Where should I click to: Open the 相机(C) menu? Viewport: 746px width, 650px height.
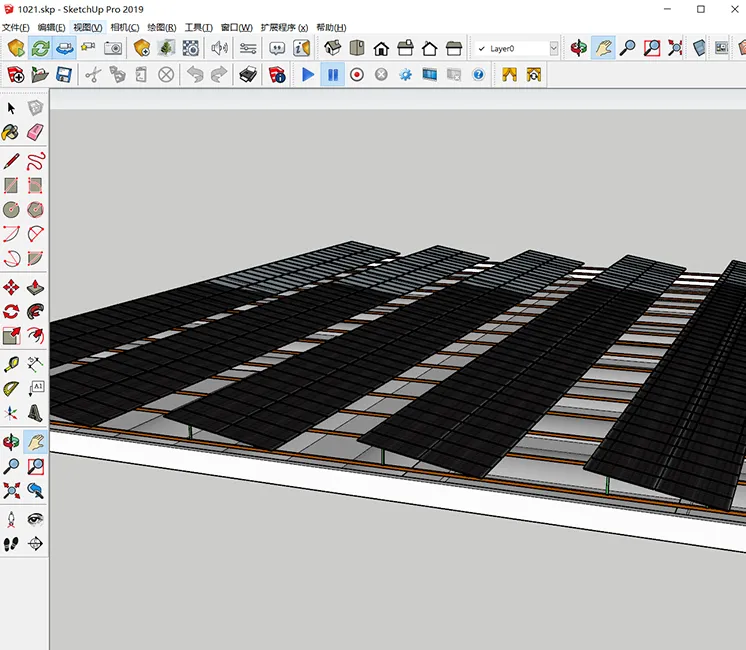point(124,27)
